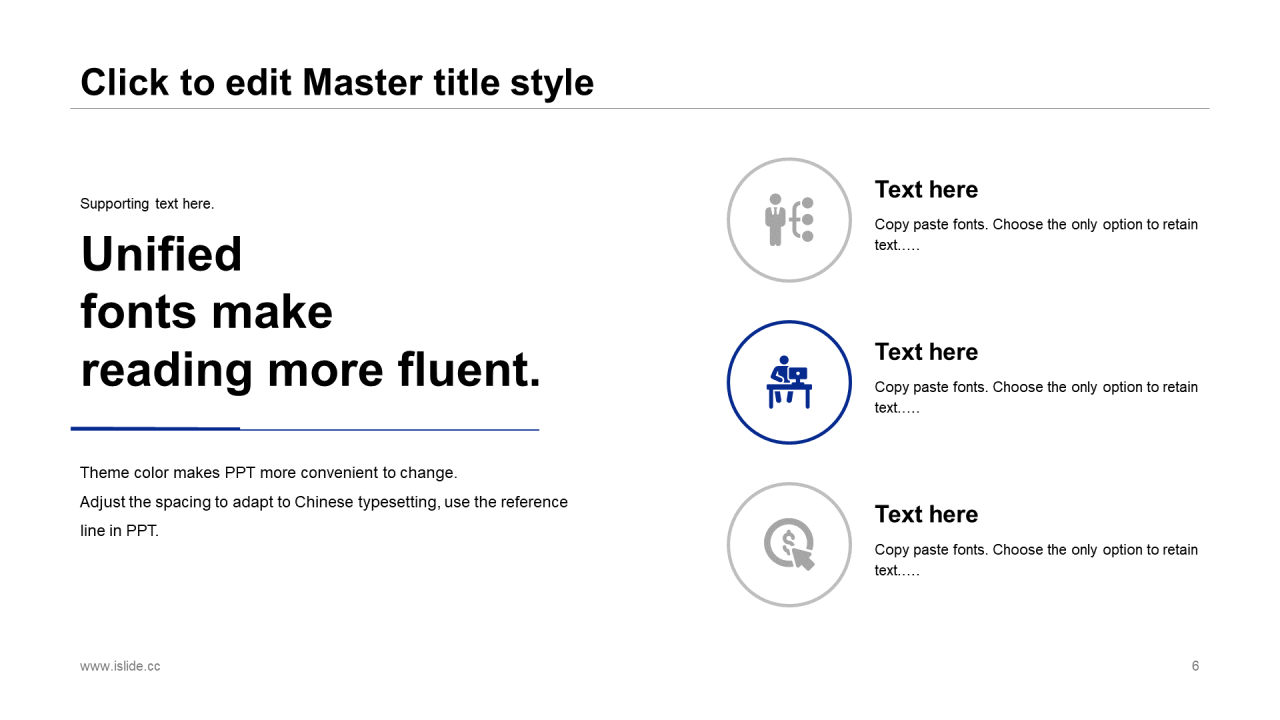Click the businessman org chart icon

tap(789, 219)
